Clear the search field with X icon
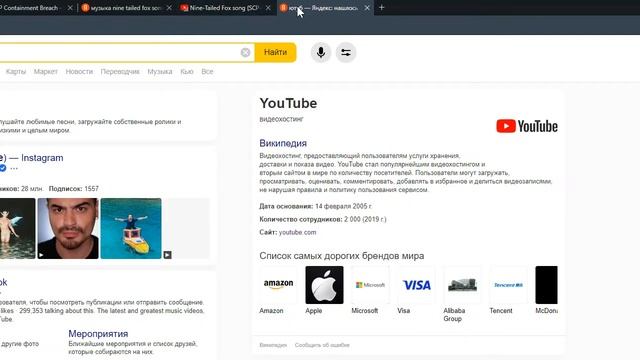Image resolution: width=640 pixels, height=360 pixels. 245,52
